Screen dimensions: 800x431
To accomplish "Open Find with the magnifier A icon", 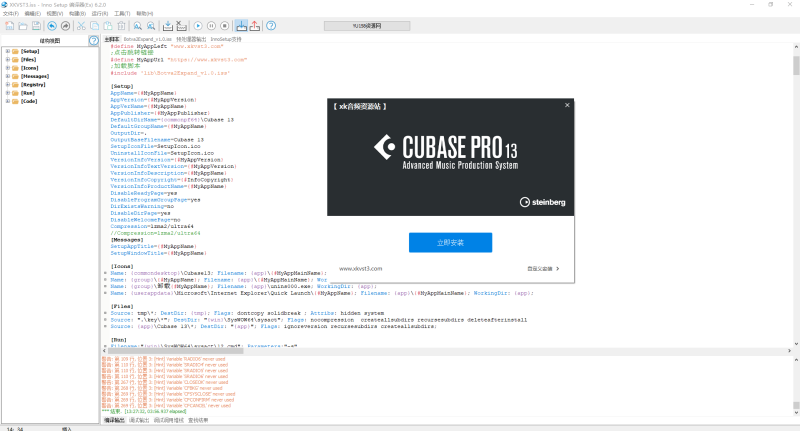I will [x=138, y=26].
